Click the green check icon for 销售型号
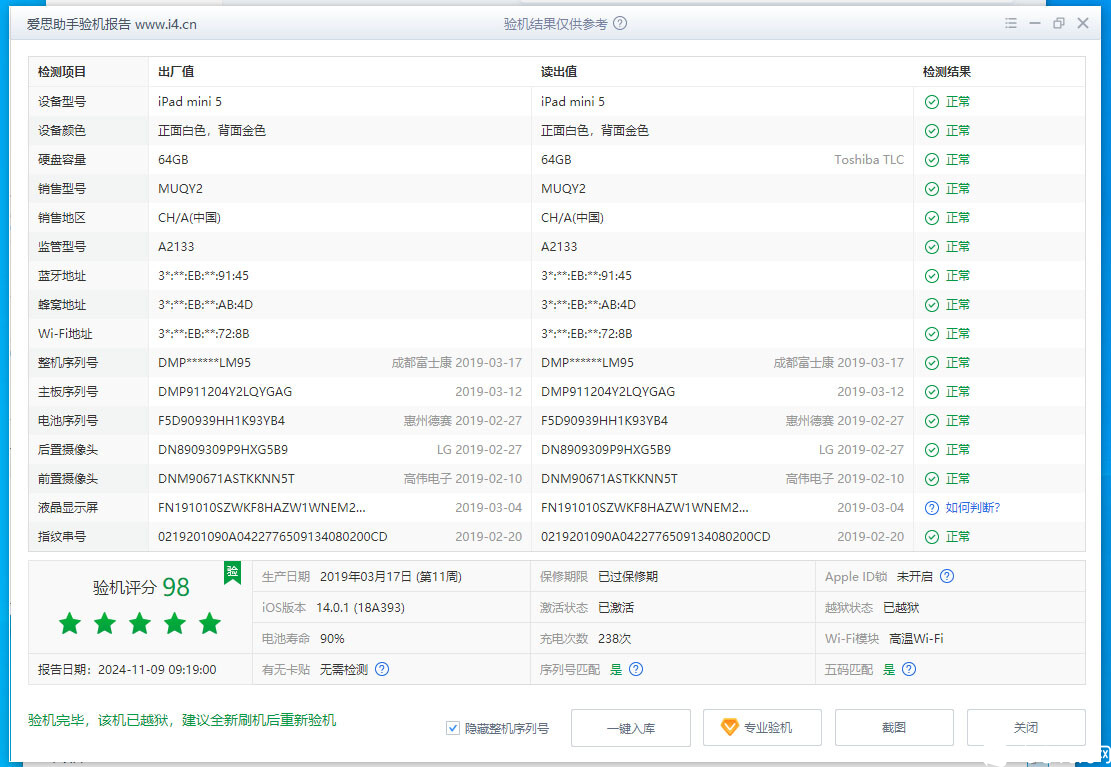Screen dimensions: 1111x767 point(932,189)
